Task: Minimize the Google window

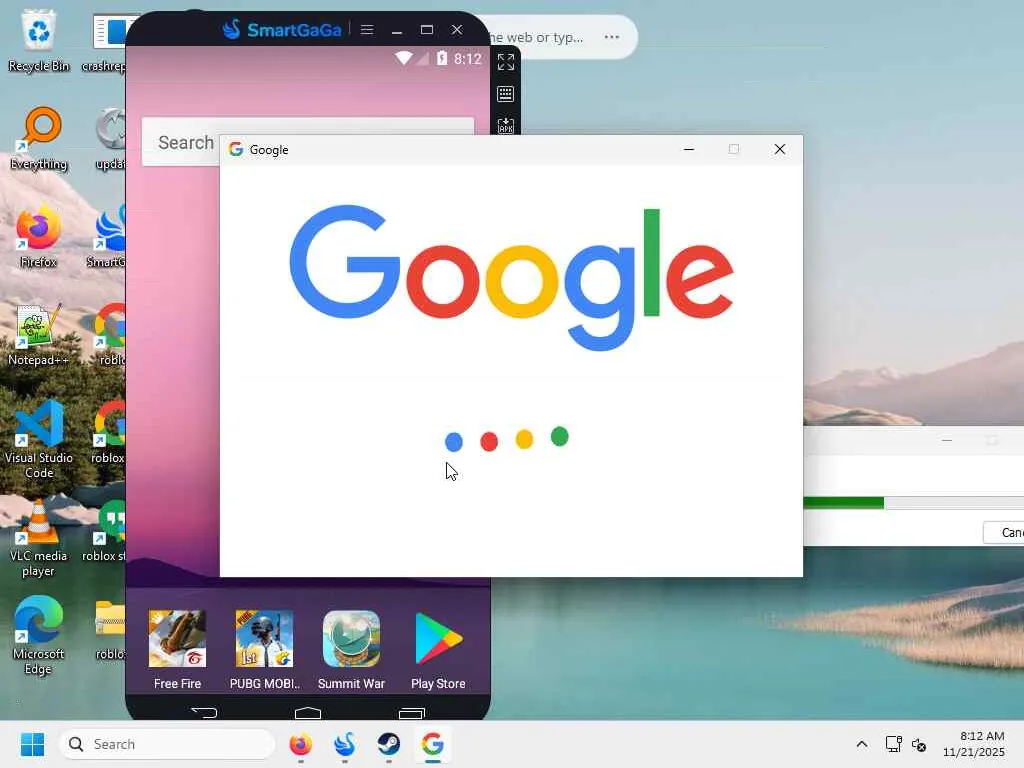Action: click(689, 150)
